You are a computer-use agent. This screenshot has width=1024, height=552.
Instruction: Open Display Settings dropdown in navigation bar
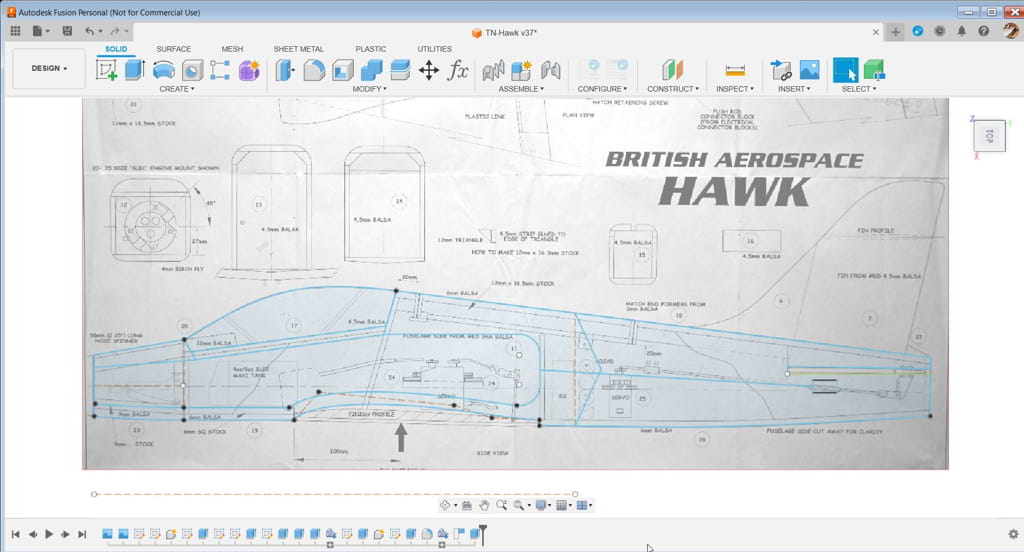click(x=543, y=505)
